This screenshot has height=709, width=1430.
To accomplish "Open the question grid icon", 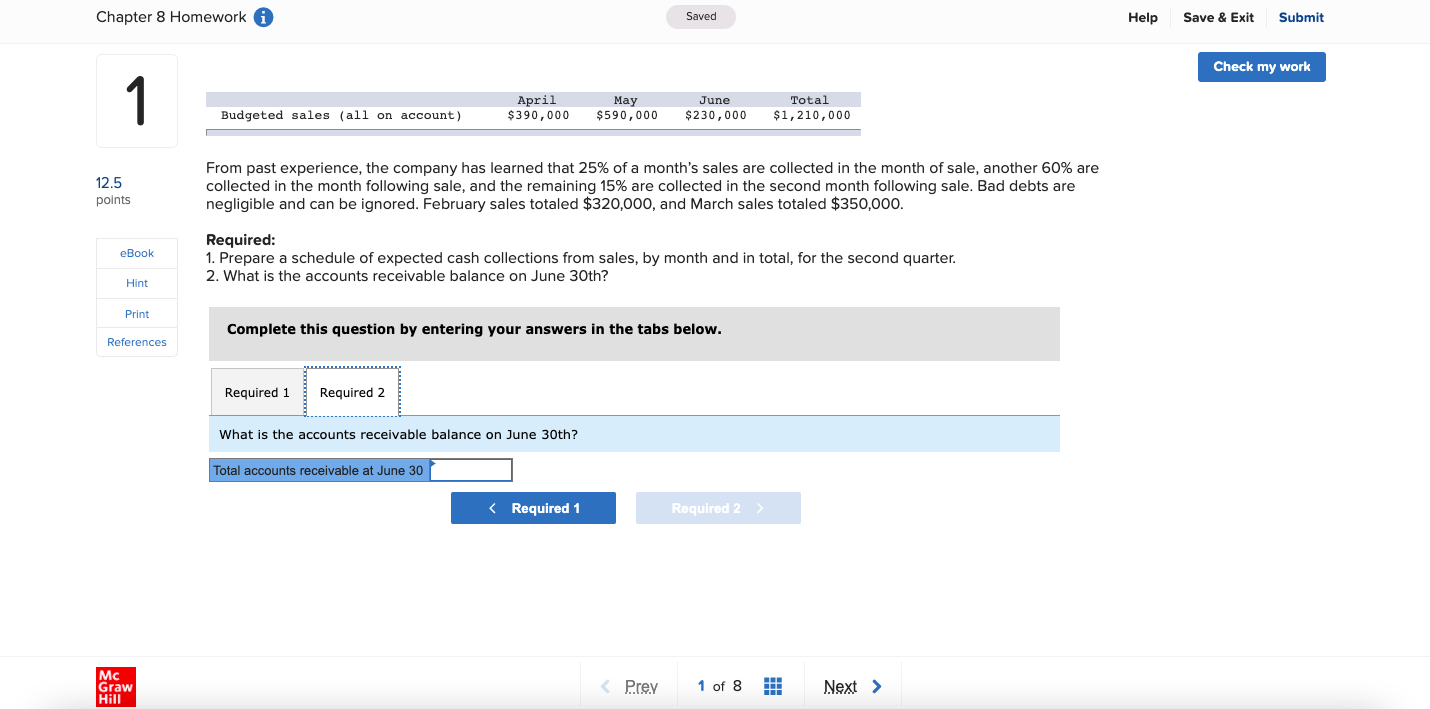I will tap(772, 686).
